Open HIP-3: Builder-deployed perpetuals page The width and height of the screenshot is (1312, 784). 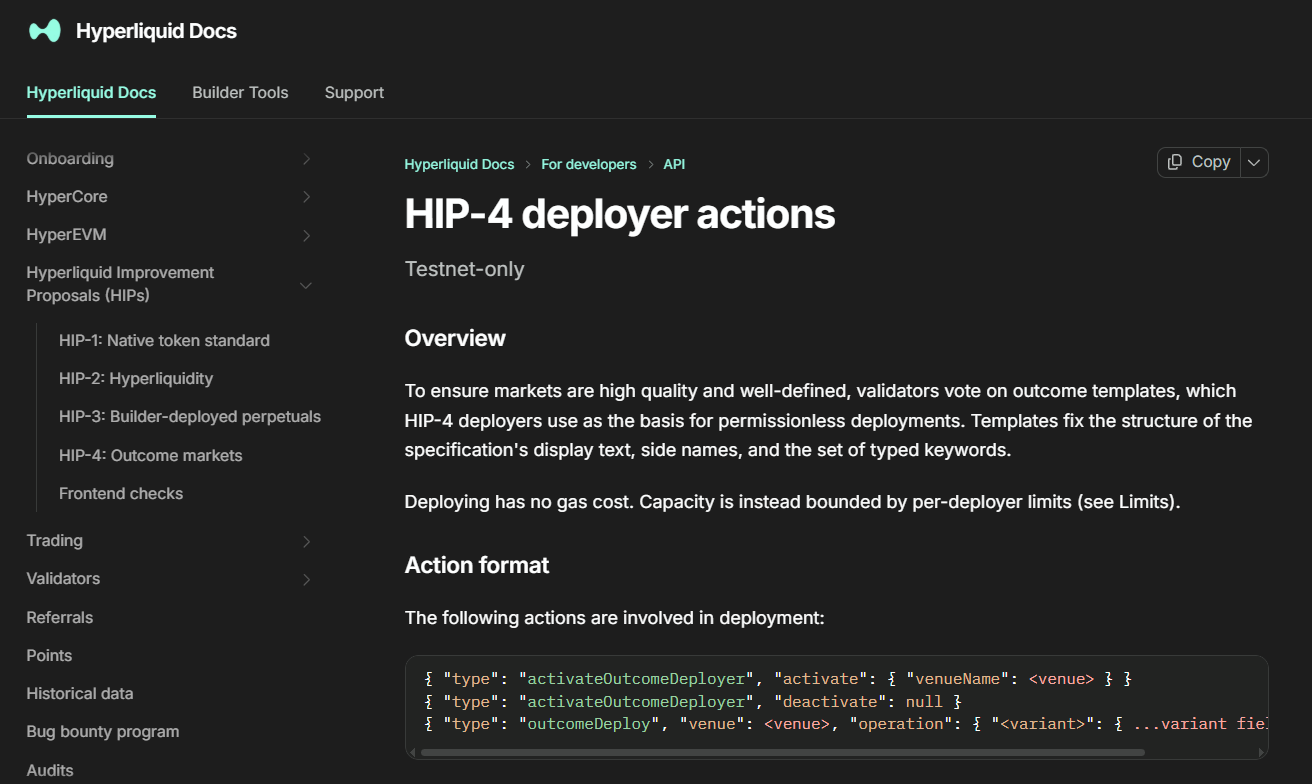click(190, 416)
